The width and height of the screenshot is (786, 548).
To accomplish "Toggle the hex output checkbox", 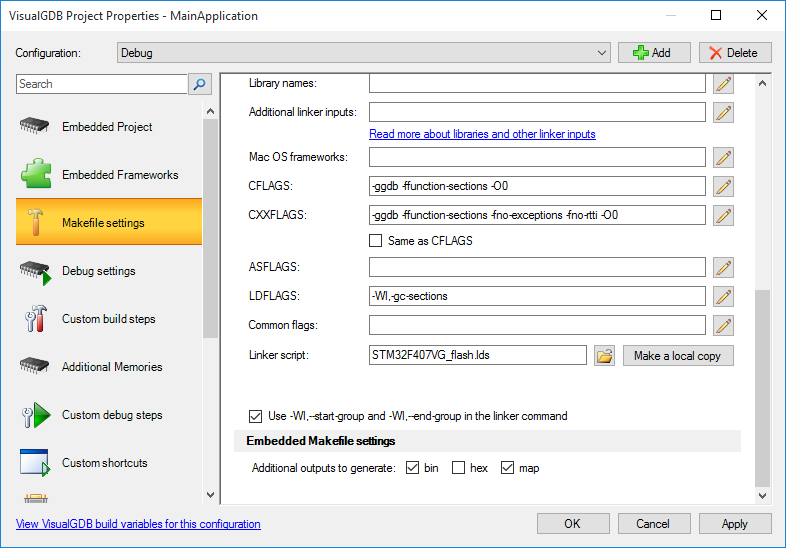I will coord(458,468).
